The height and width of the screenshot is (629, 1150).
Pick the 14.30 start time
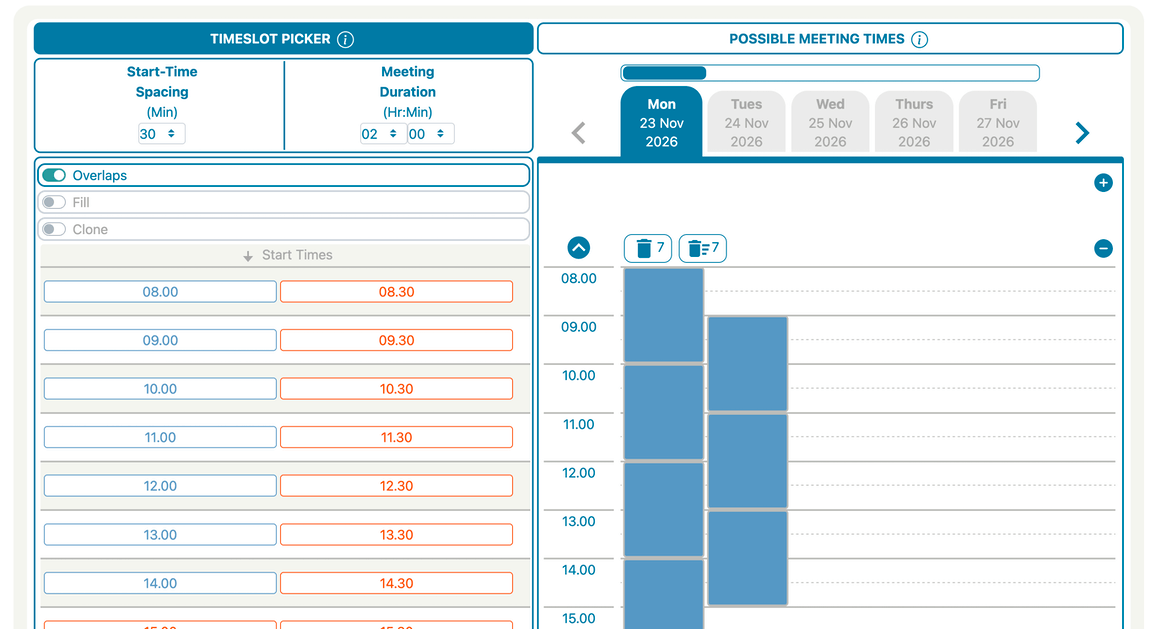click(396, 584)
